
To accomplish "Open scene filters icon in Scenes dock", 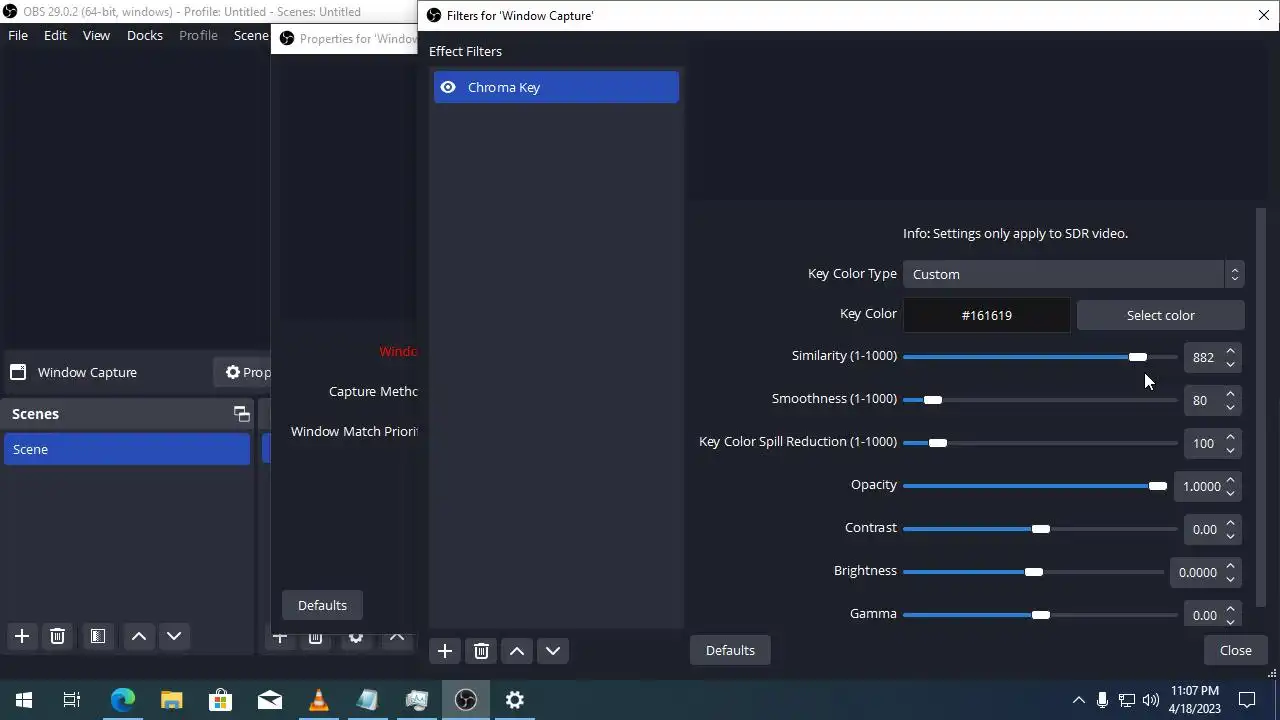I will coord(97,636).
